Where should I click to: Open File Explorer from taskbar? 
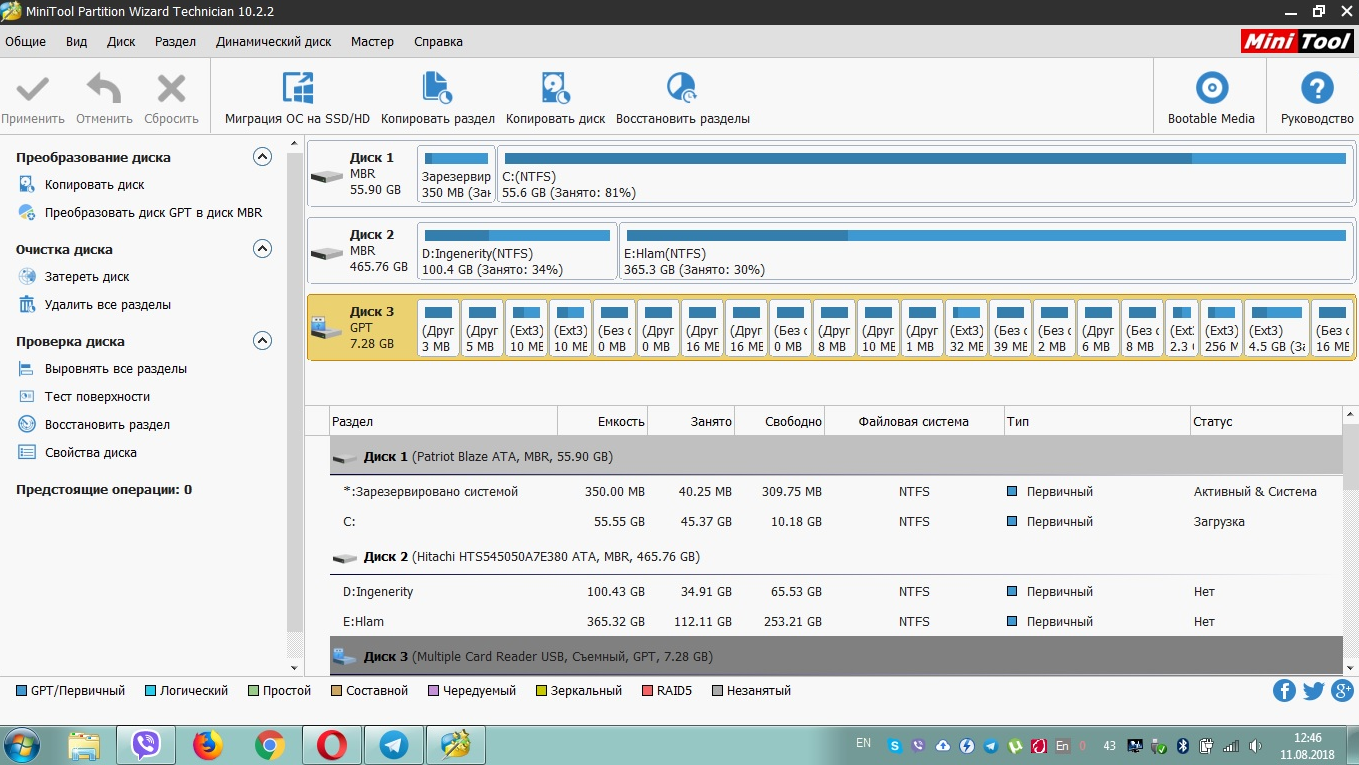tap(84, 745)
